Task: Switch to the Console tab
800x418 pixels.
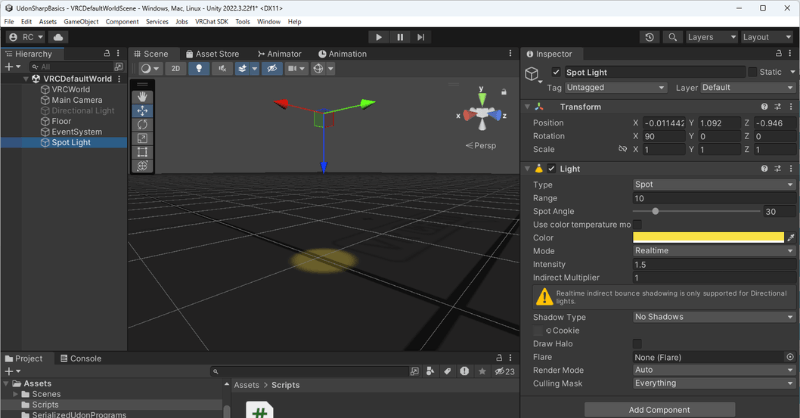Action: [x=81, y=358]
